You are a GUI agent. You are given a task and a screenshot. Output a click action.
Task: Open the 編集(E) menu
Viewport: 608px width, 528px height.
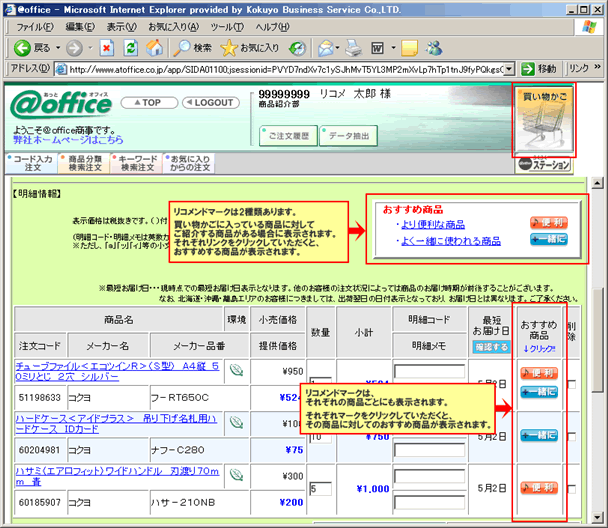tap(80, 27)
